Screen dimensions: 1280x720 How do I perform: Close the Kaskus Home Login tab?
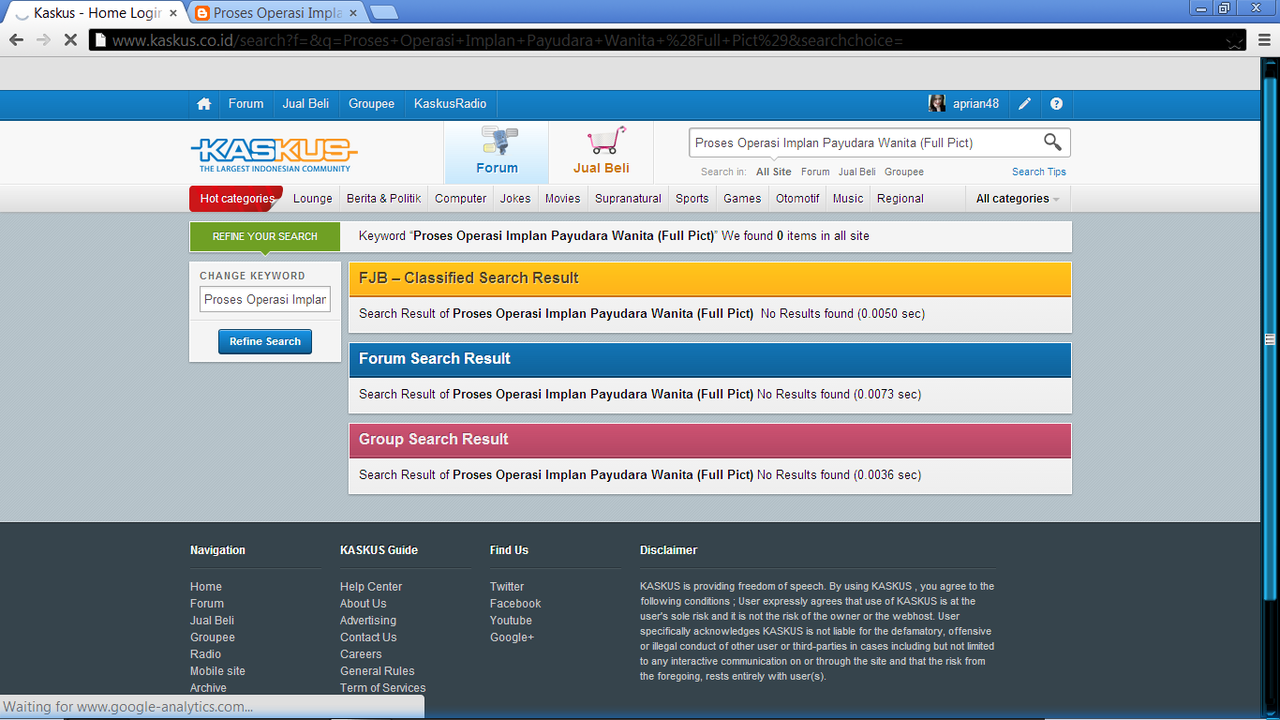click(173, 14)
